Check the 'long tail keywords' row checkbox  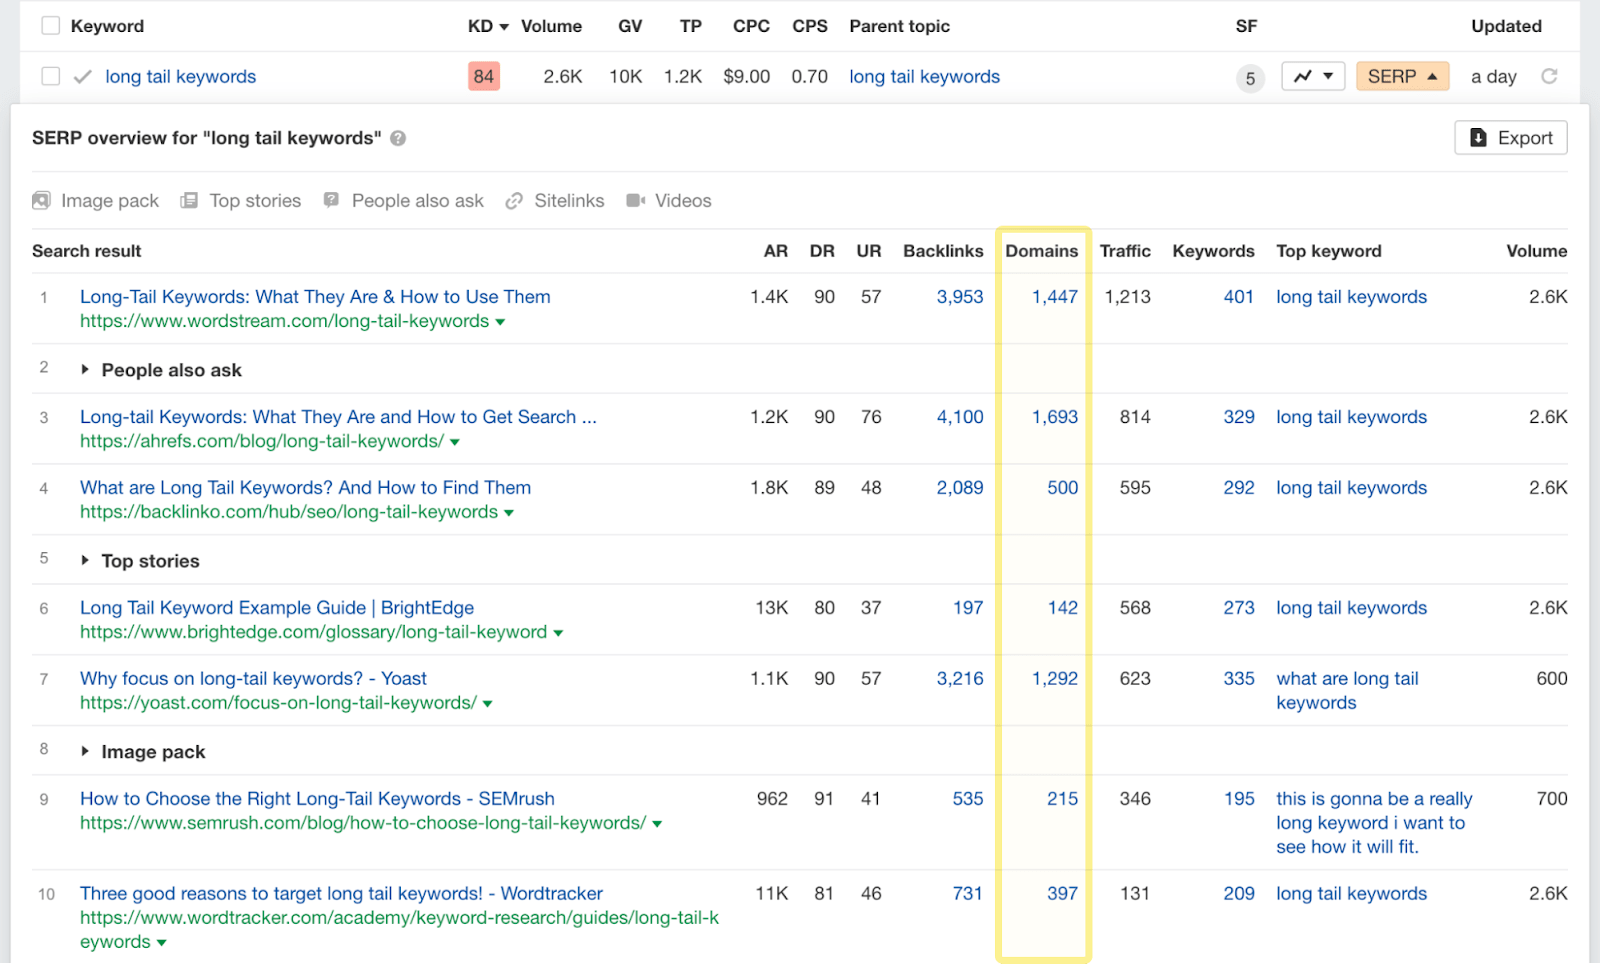(x=51, y=76)
